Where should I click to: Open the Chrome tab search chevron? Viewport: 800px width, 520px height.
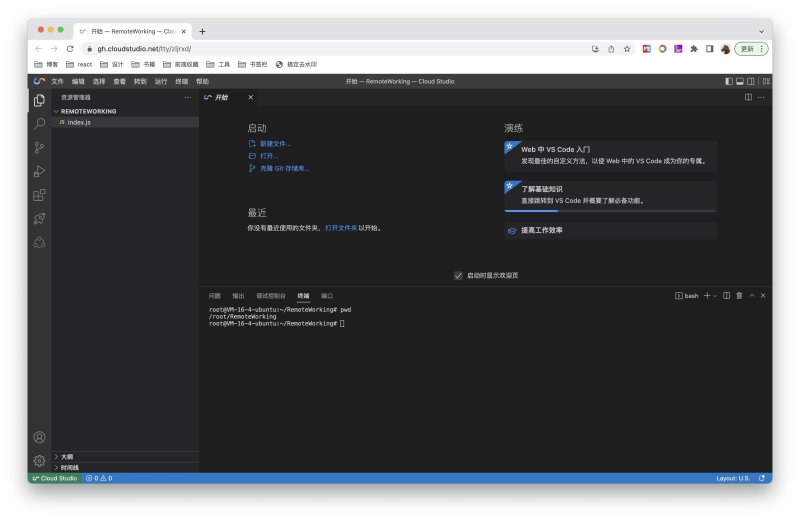coord(761,31)
